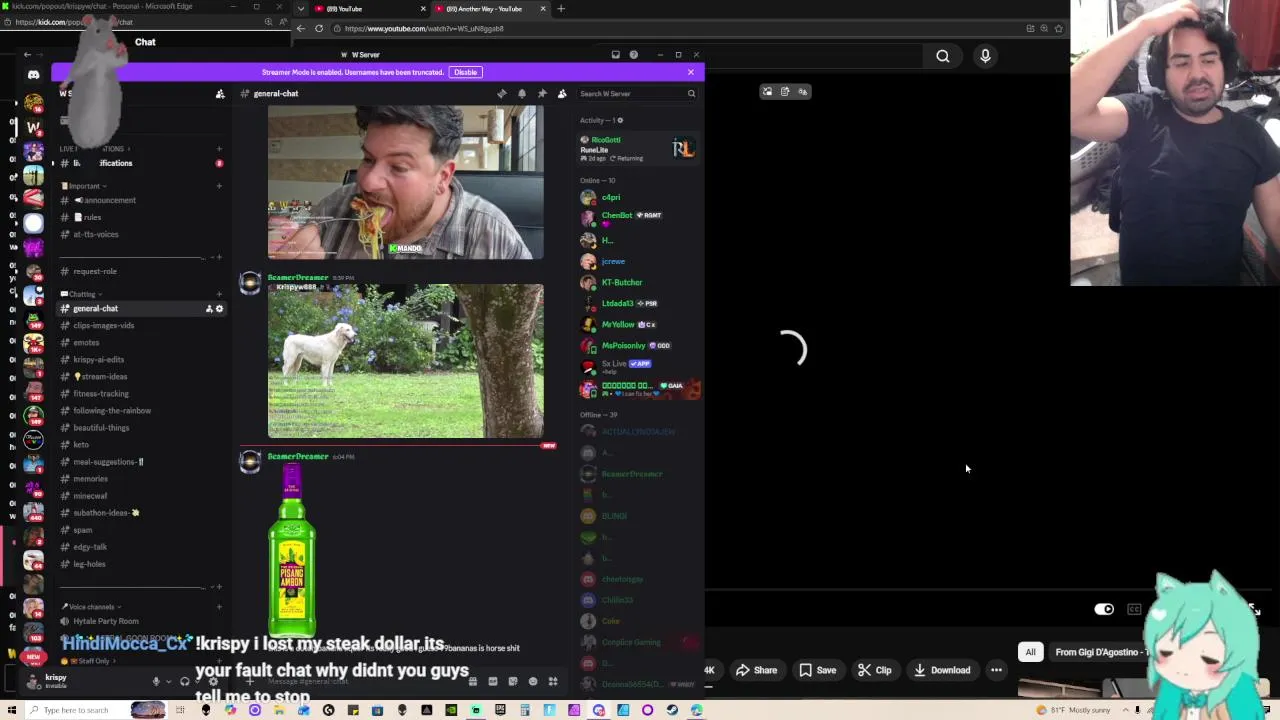
Task: Deafen headphones in Discord user panel
Action: [184, 682]
